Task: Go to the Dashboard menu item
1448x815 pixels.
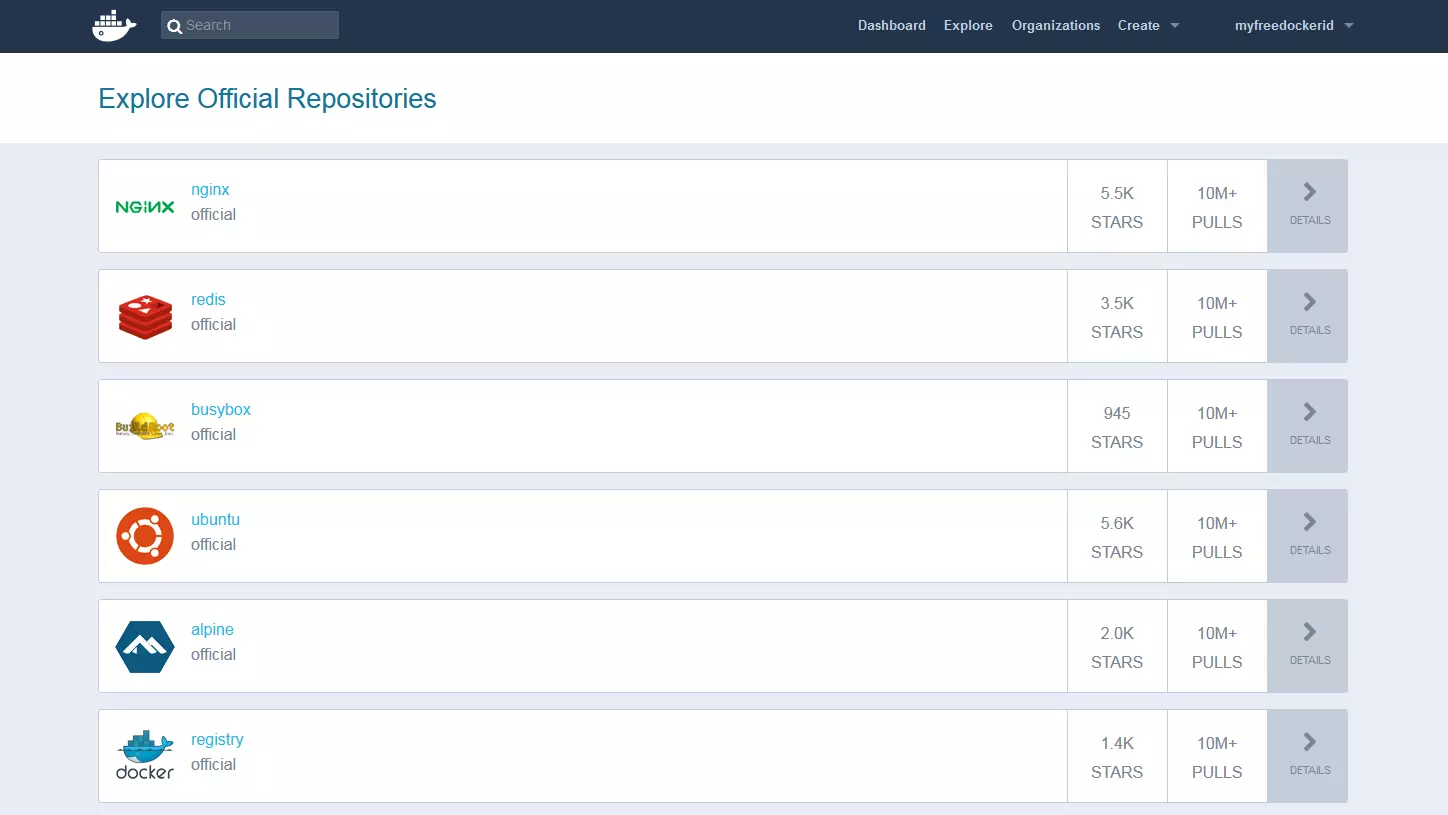Action: tap(891, 25)
